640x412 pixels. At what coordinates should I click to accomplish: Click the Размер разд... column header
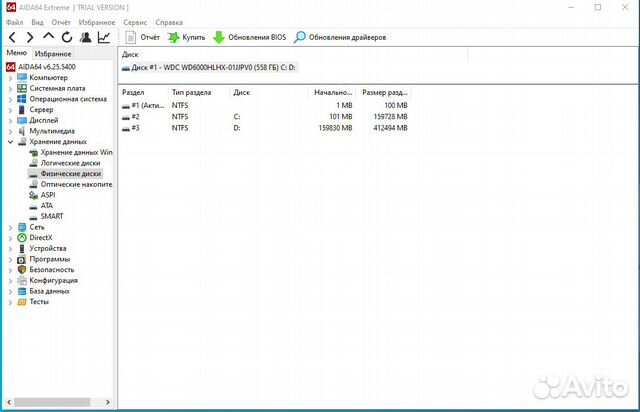(384, 93)
